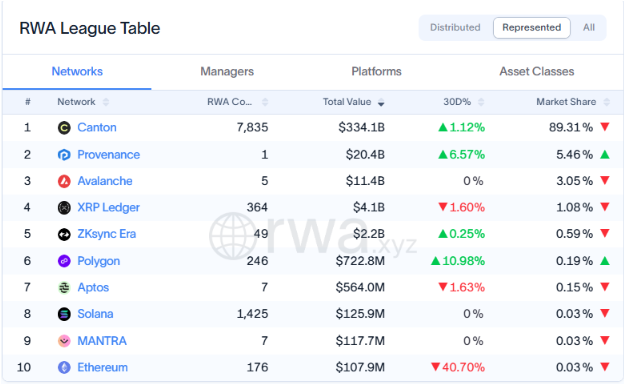625x385 pixels.
Task: Switch to the Managers tab
Action: [227, 71]
